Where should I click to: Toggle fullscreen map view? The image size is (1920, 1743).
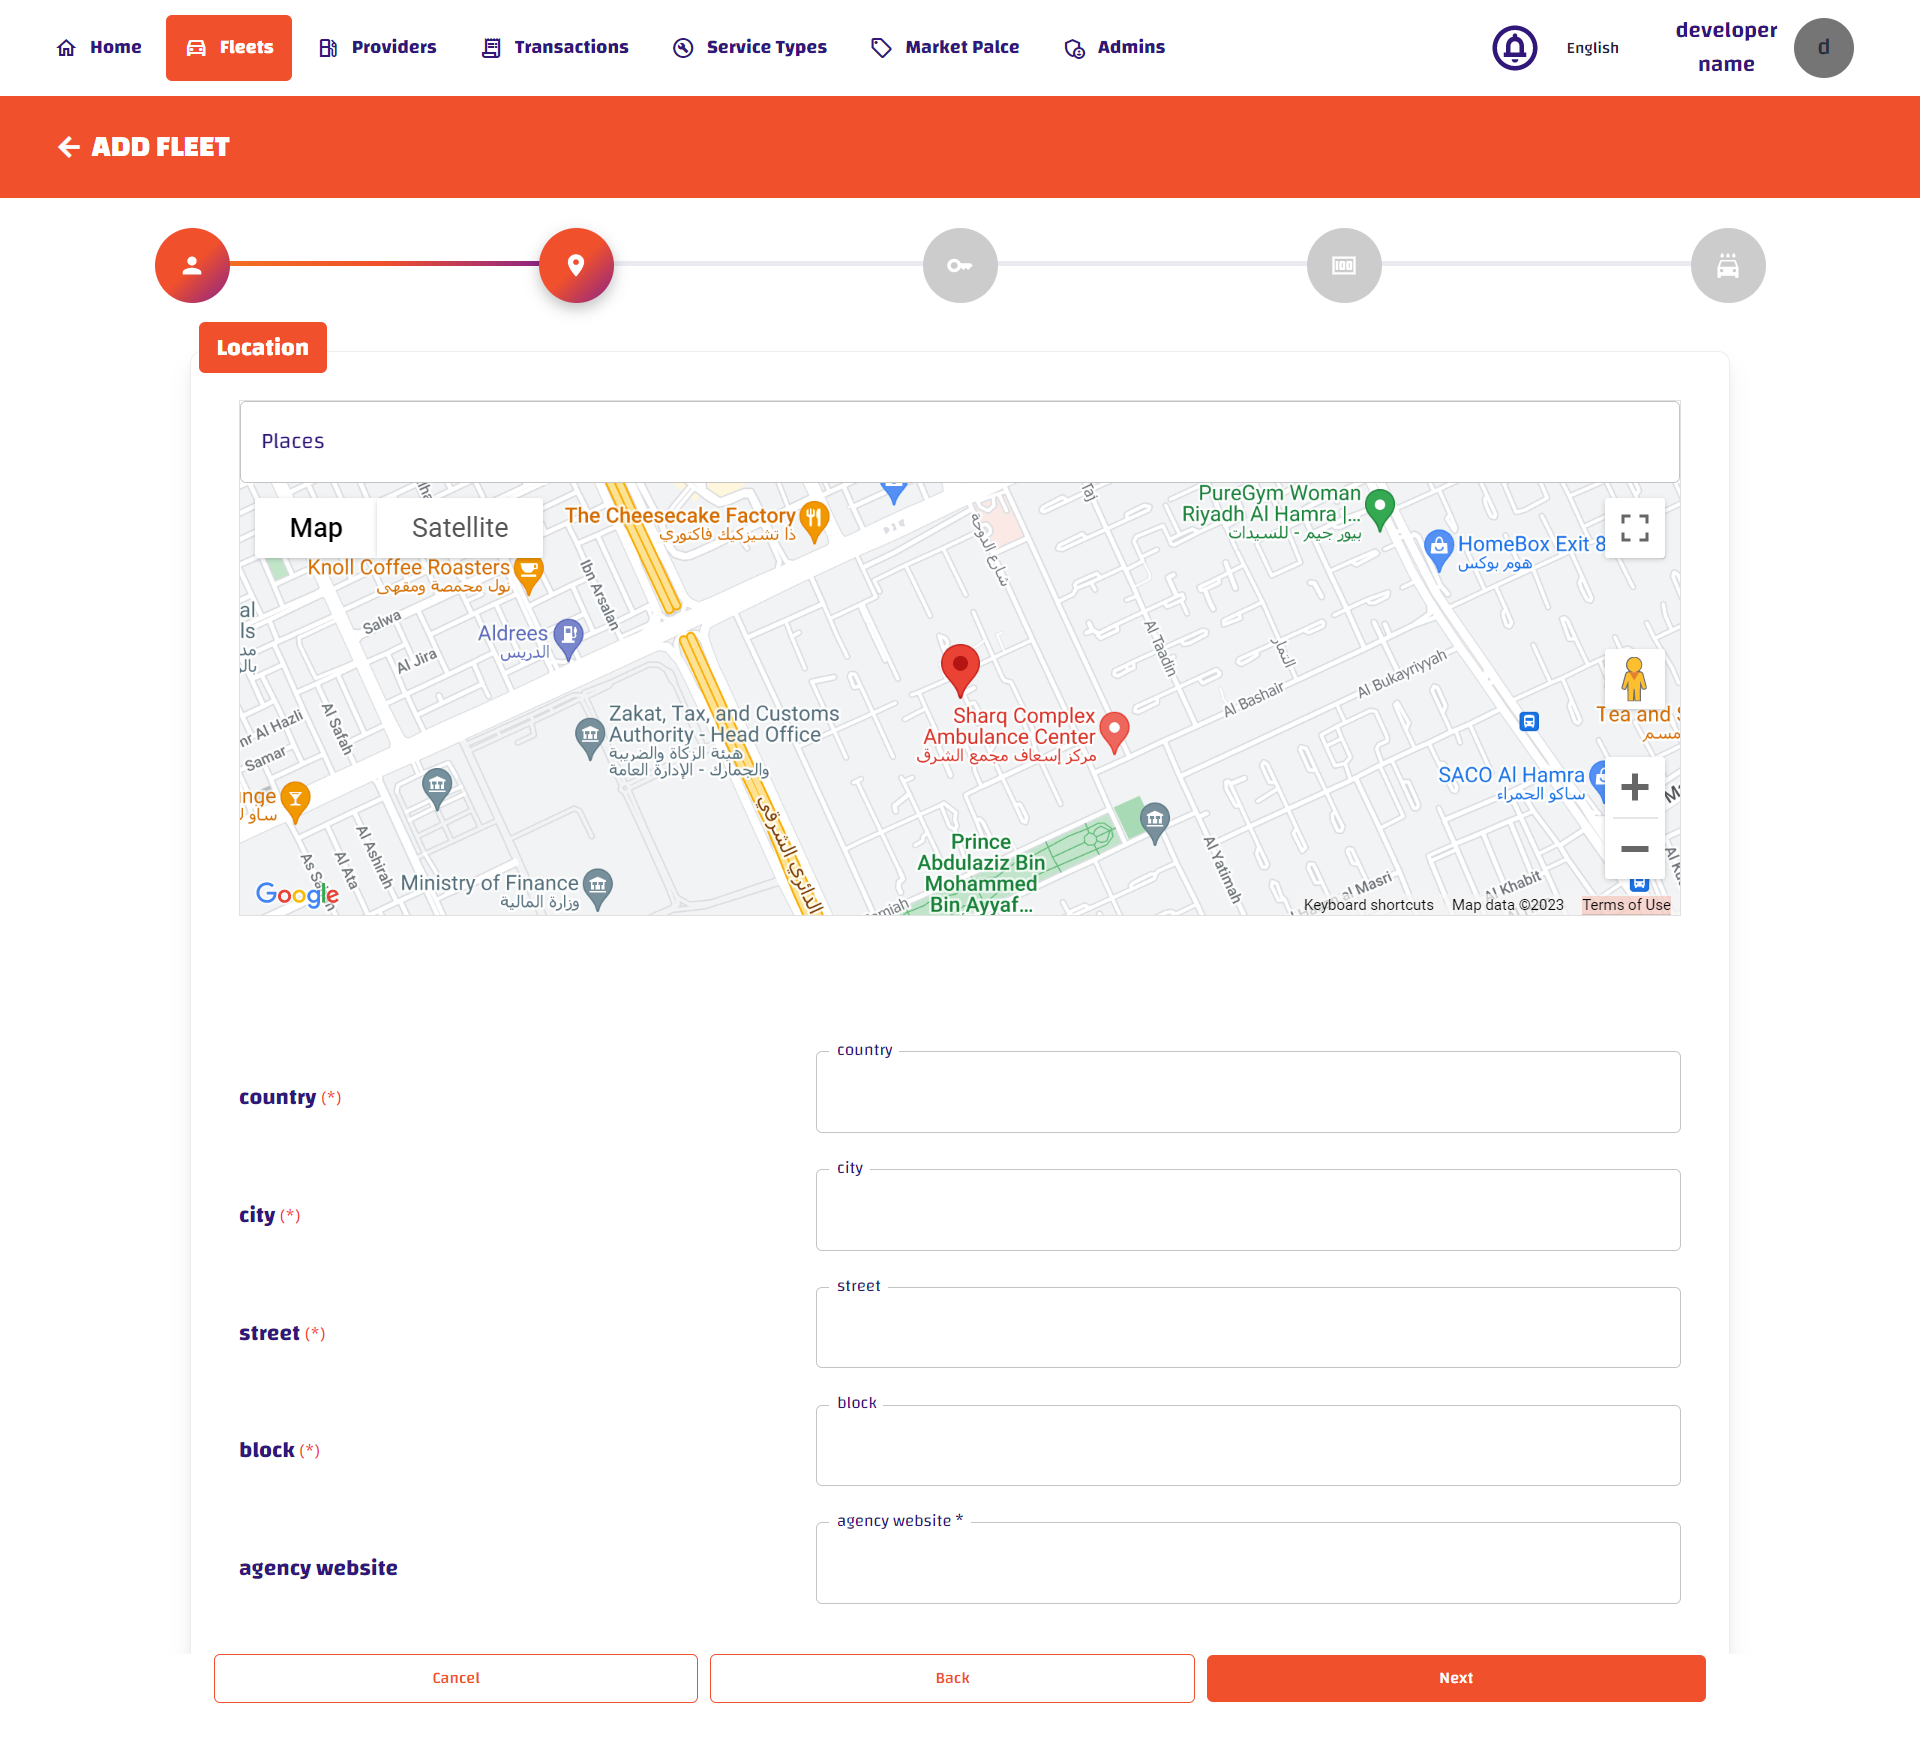click(x=1634, y=528)
